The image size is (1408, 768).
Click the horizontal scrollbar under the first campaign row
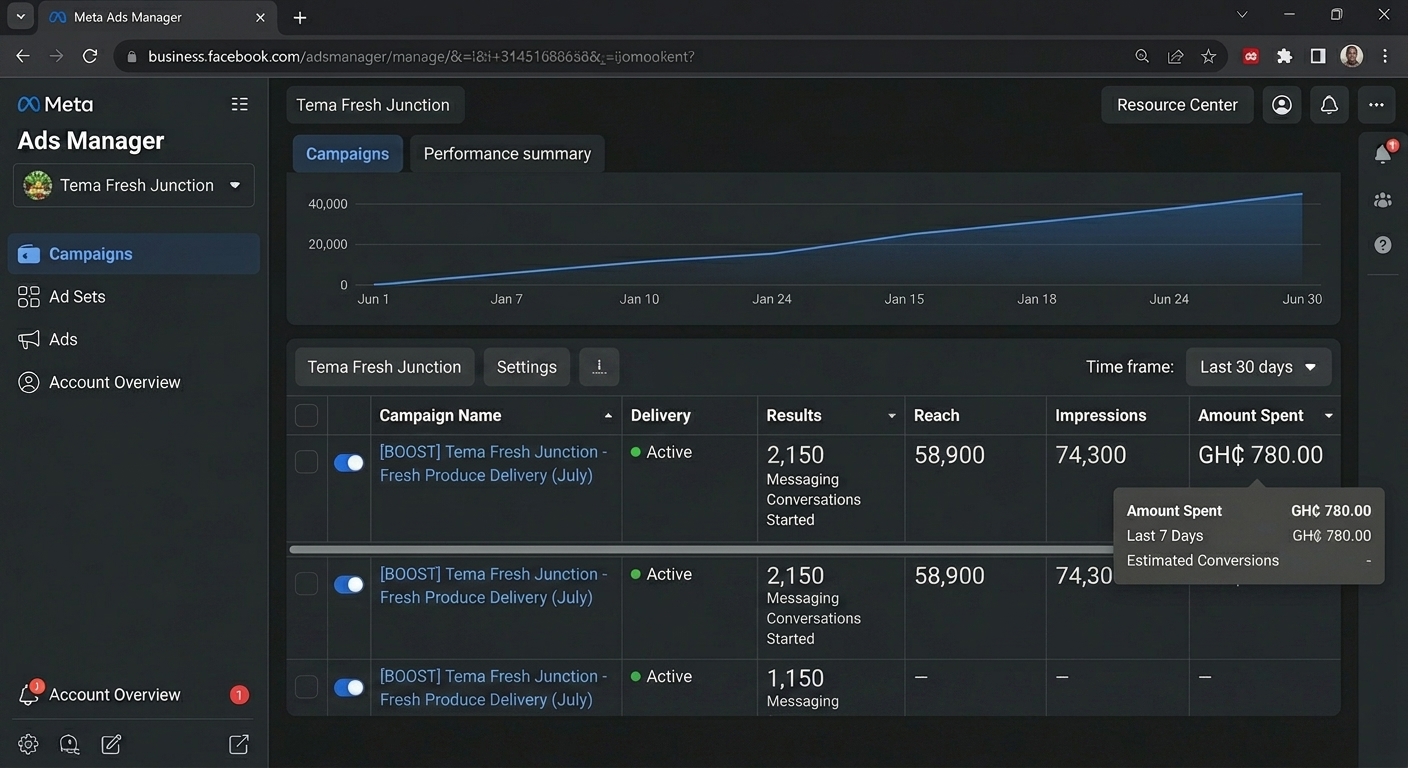point(702,550)
